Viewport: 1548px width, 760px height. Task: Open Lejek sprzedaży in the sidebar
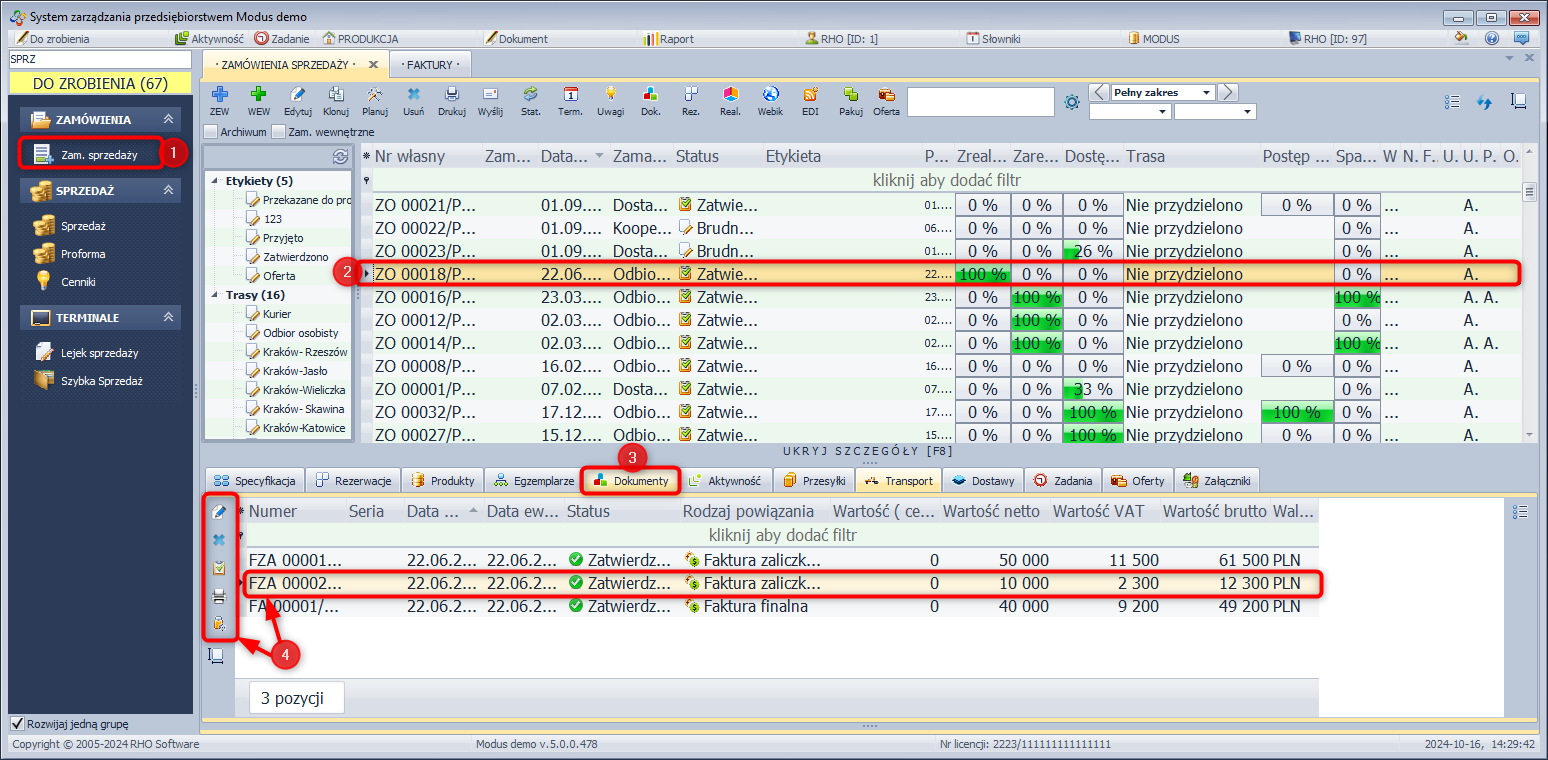[x=98, y=353]
